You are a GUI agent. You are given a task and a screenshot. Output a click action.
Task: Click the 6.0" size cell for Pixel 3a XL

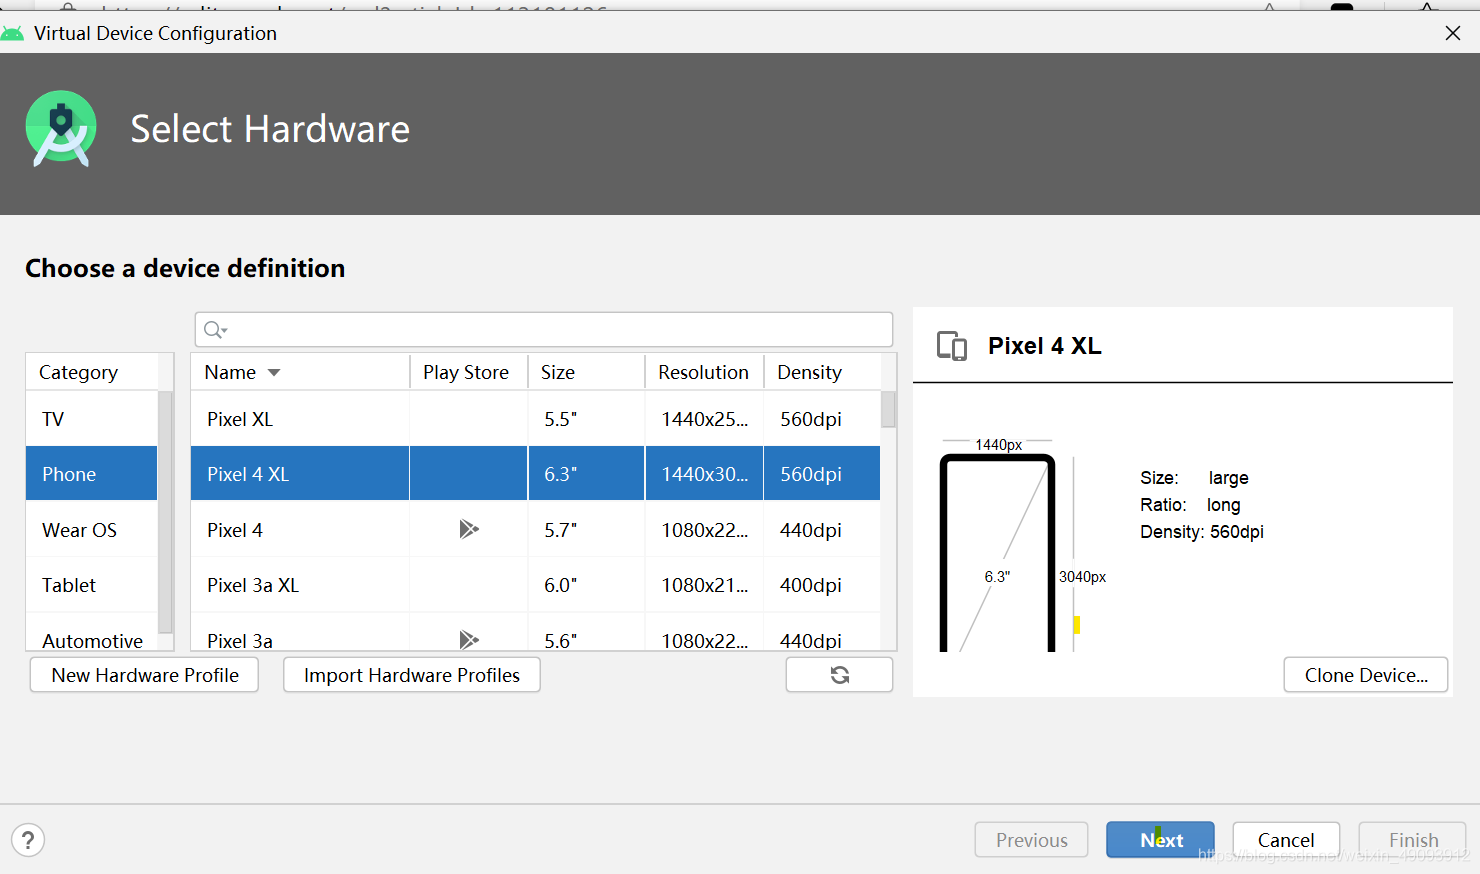point(586,585)
